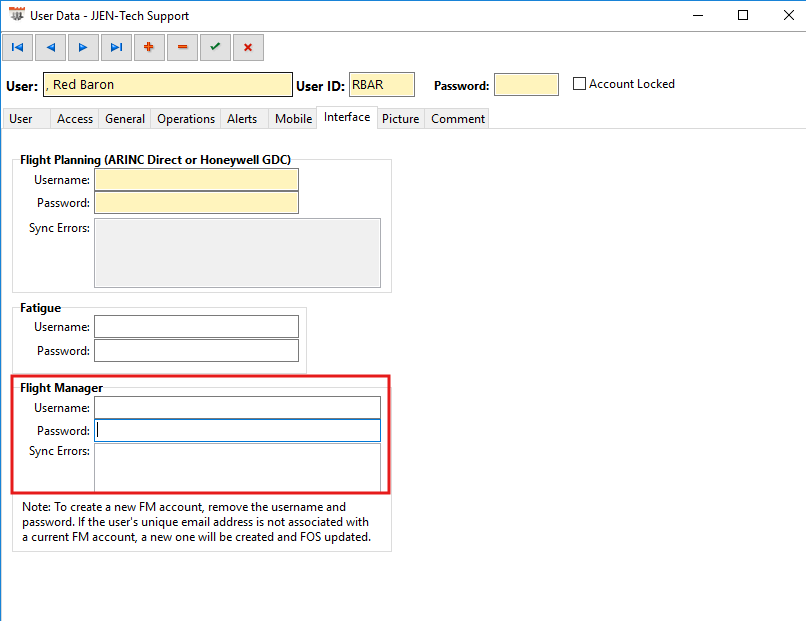
Task: Cancel edits with the red X
Action: pos(247,47)
